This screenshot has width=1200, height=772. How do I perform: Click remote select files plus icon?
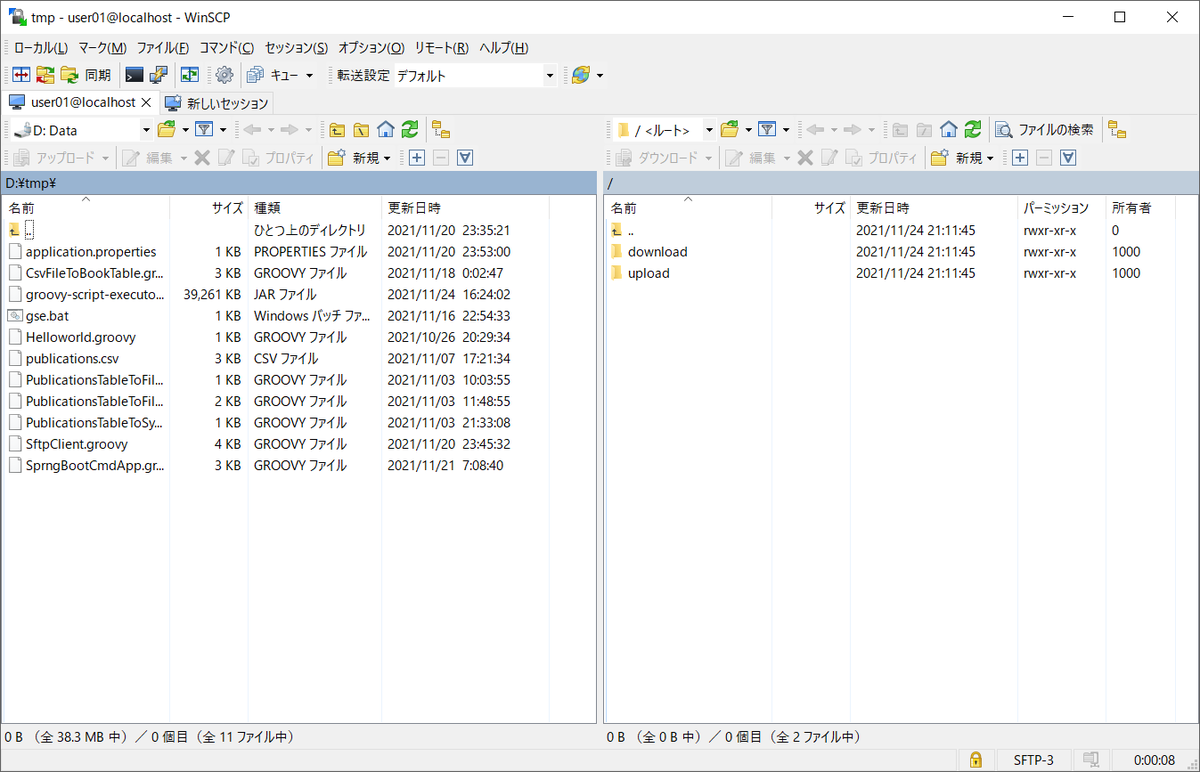(1019, 157)
